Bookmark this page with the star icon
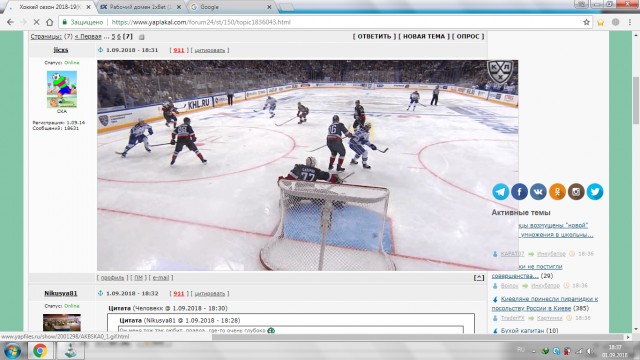The width and height of the screenshot is (640, 360). pos(586,22)
